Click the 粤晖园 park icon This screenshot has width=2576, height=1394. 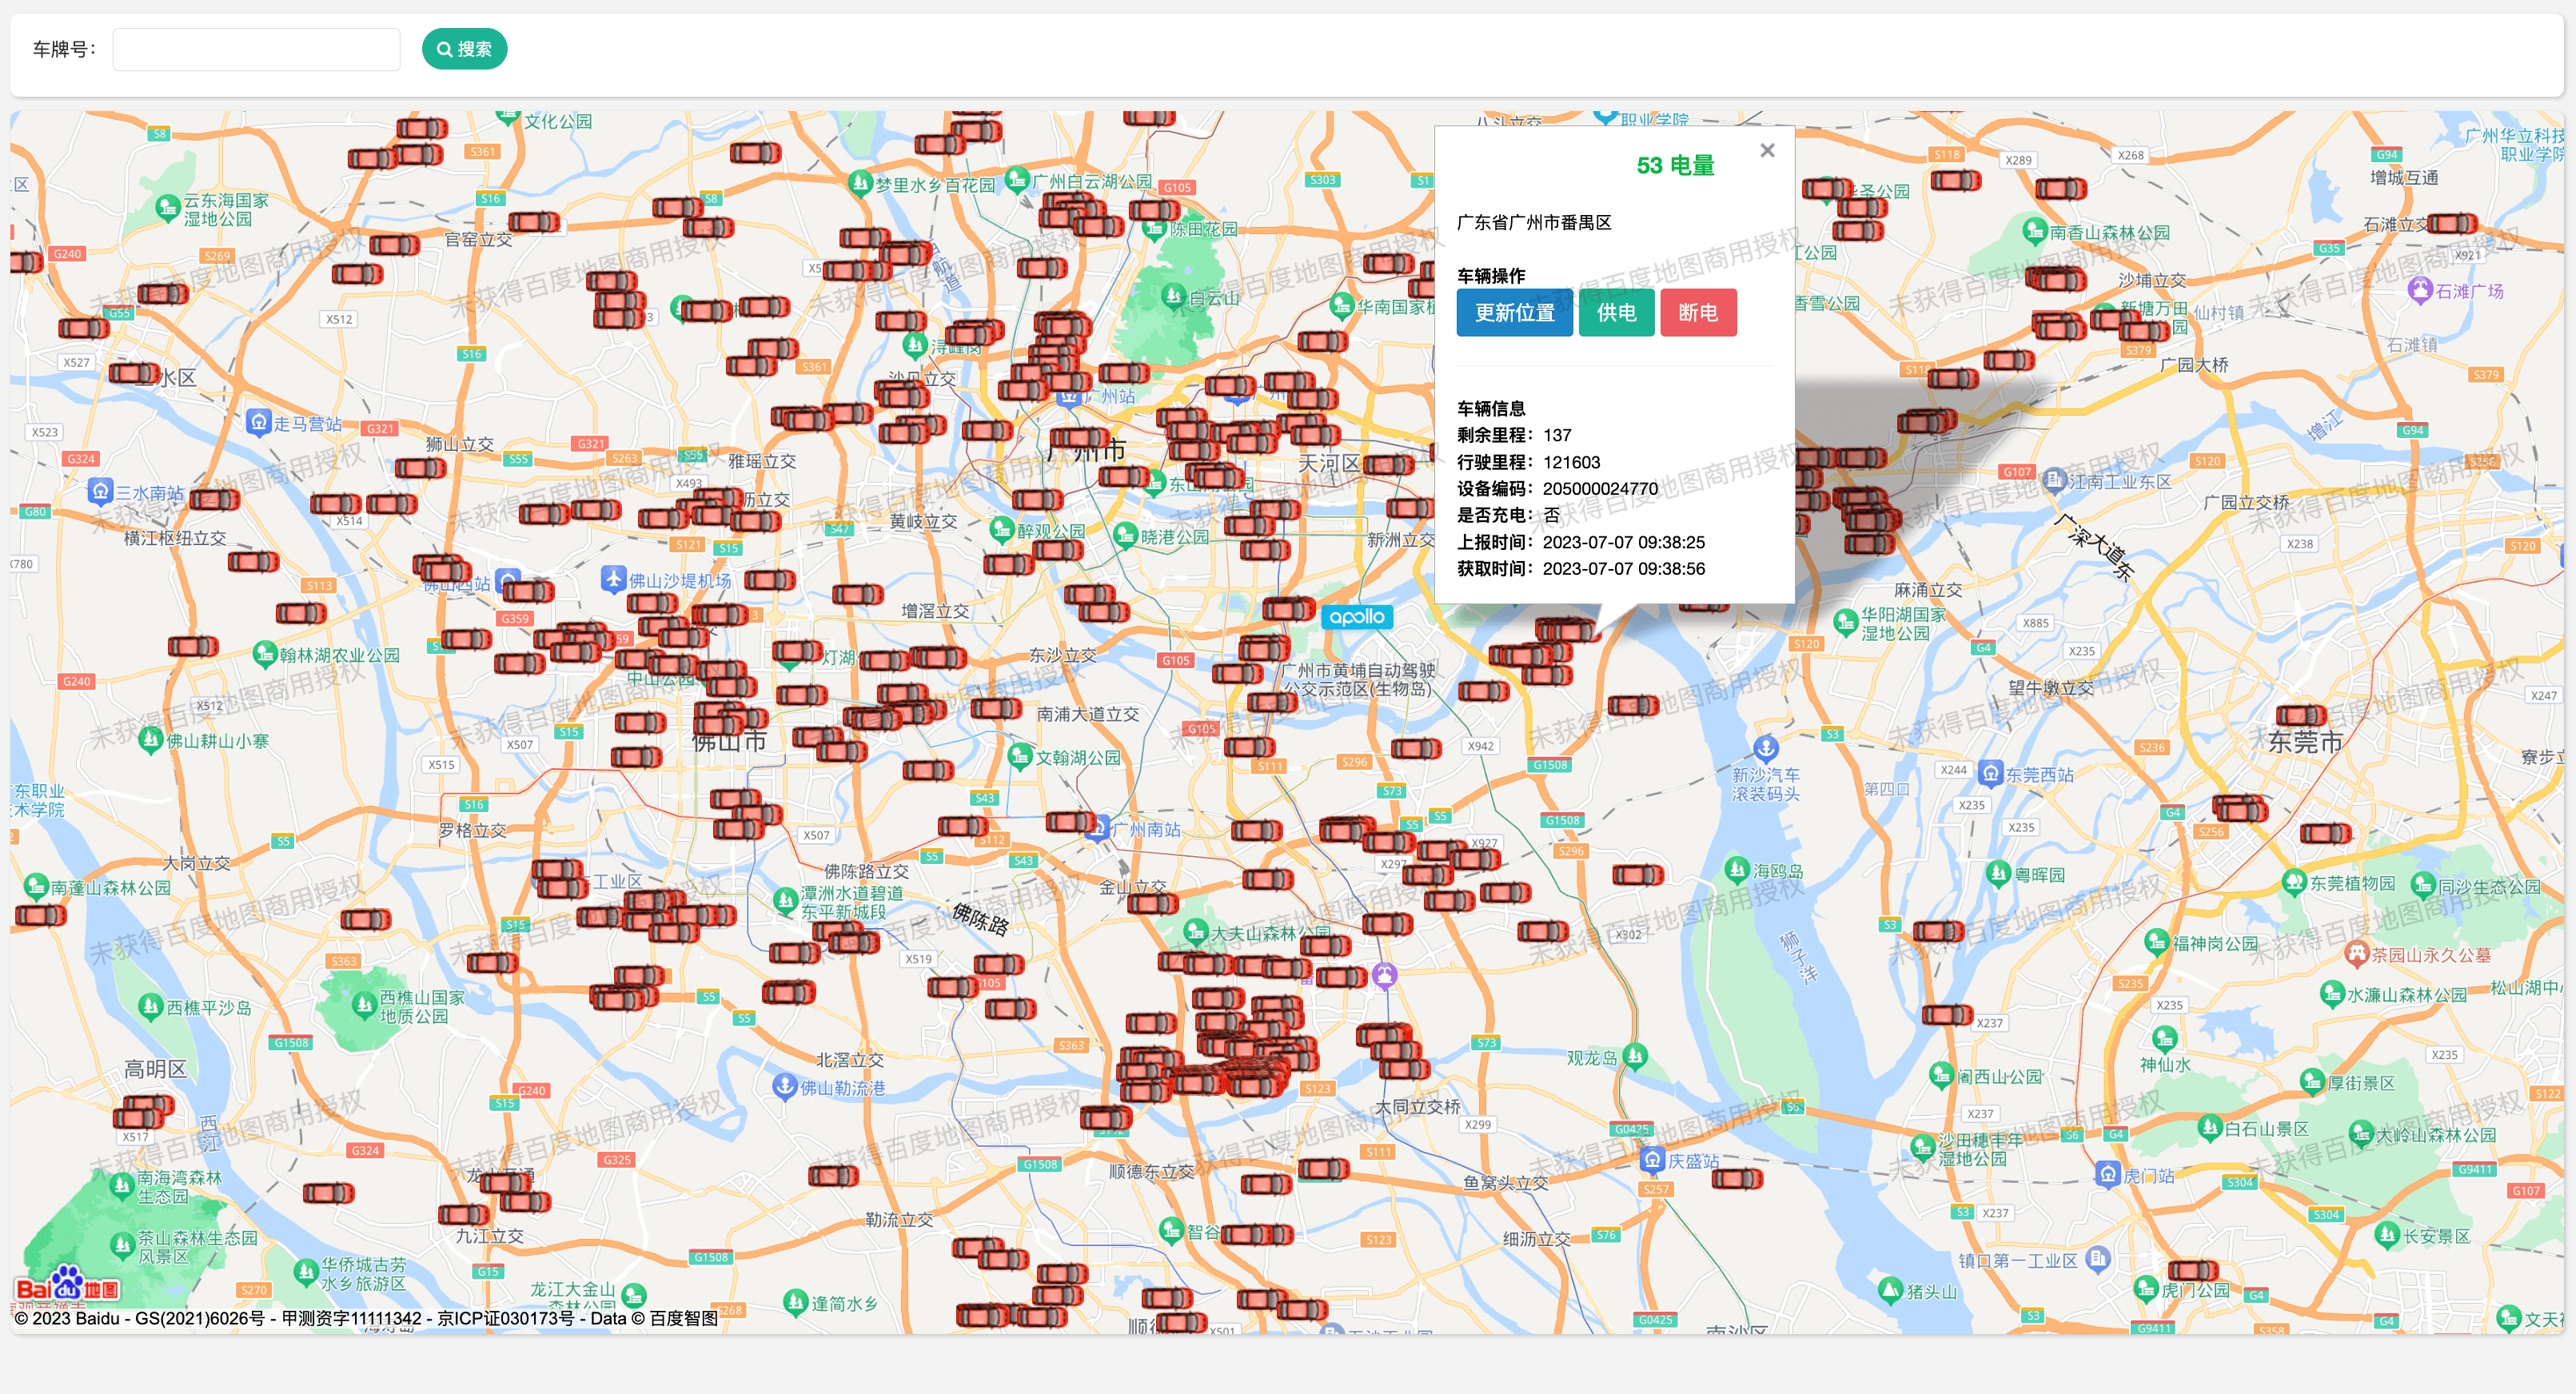[1998, 873]
